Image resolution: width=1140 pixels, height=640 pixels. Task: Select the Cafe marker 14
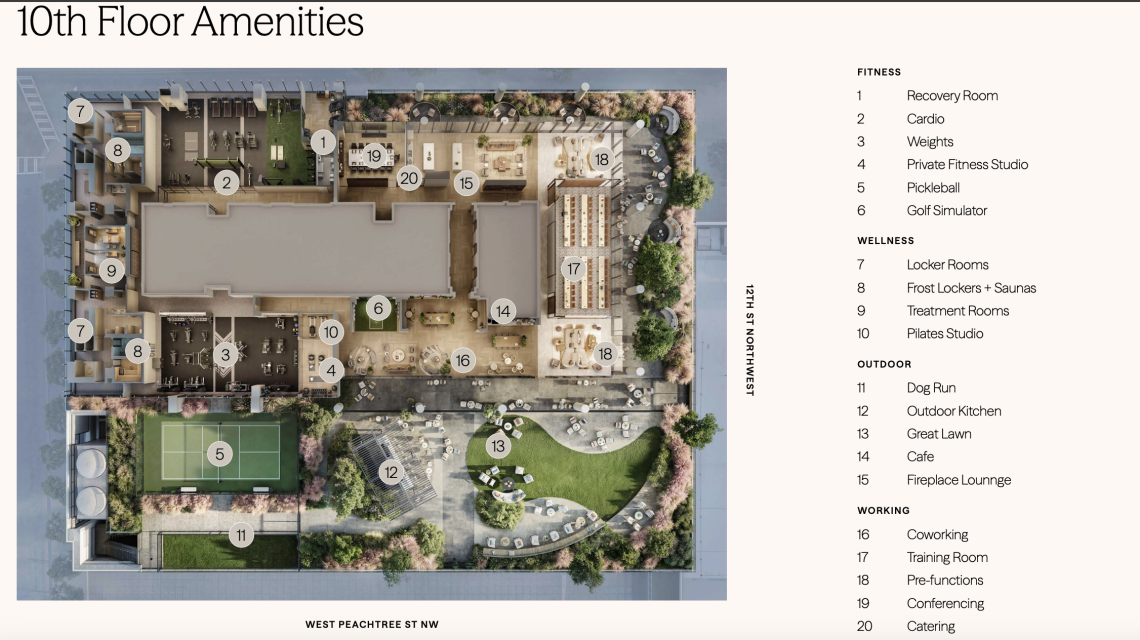click(503, 311)
